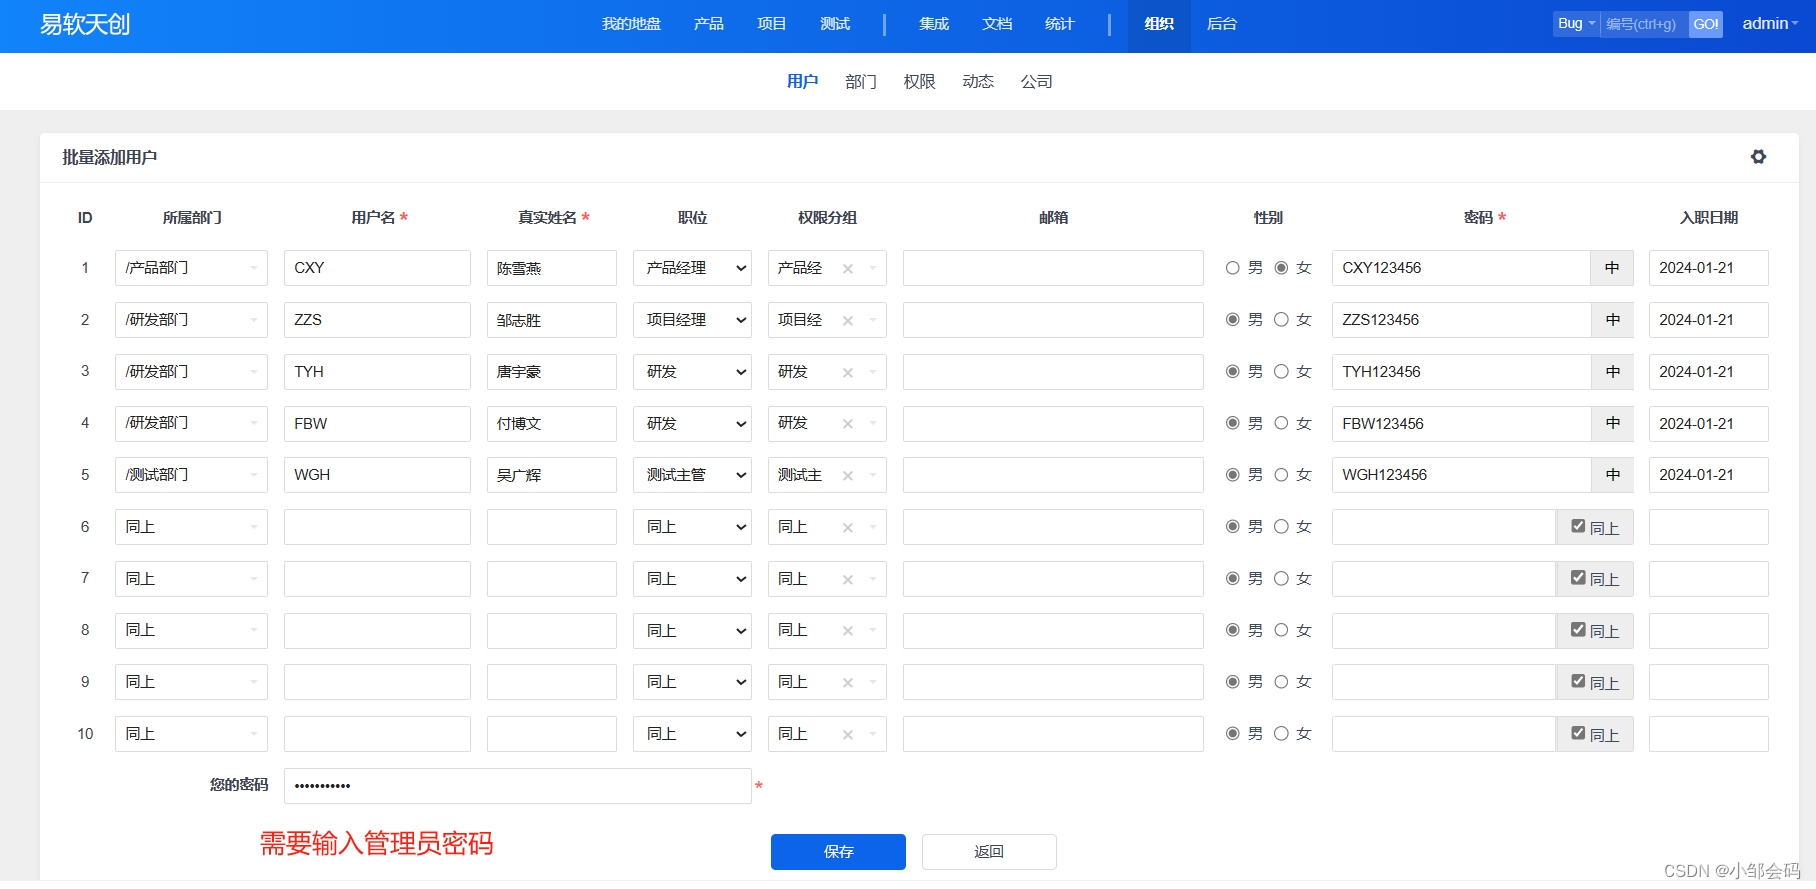This screenshot has width=1816, height=889.
Task: Uncheck 同上 password checkbox in row 7
Action: click(x=1578, y=578)
